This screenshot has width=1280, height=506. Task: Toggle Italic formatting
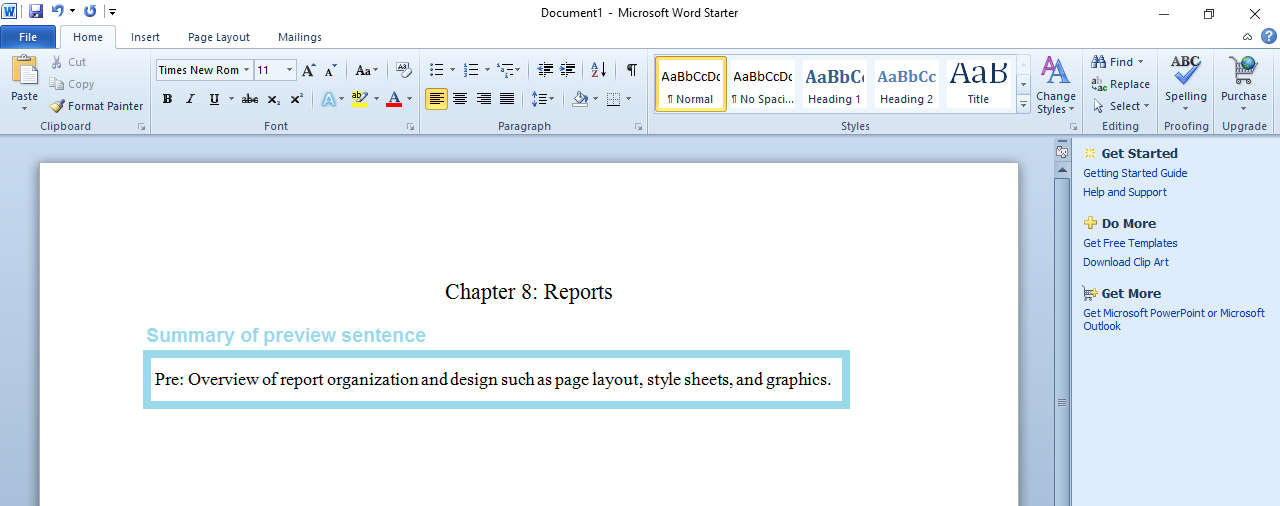[190, 99]
